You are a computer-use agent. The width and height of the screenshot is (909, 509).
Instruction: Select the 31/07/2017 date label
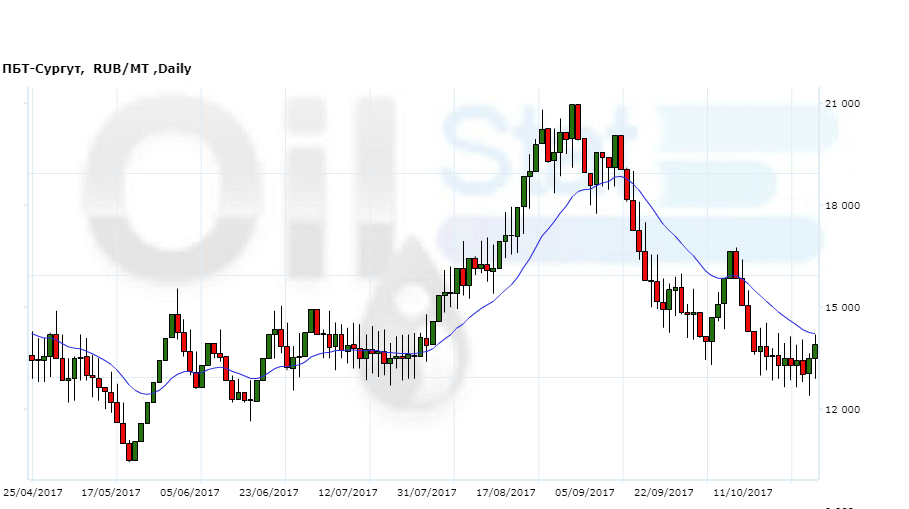tap(427, 493)
